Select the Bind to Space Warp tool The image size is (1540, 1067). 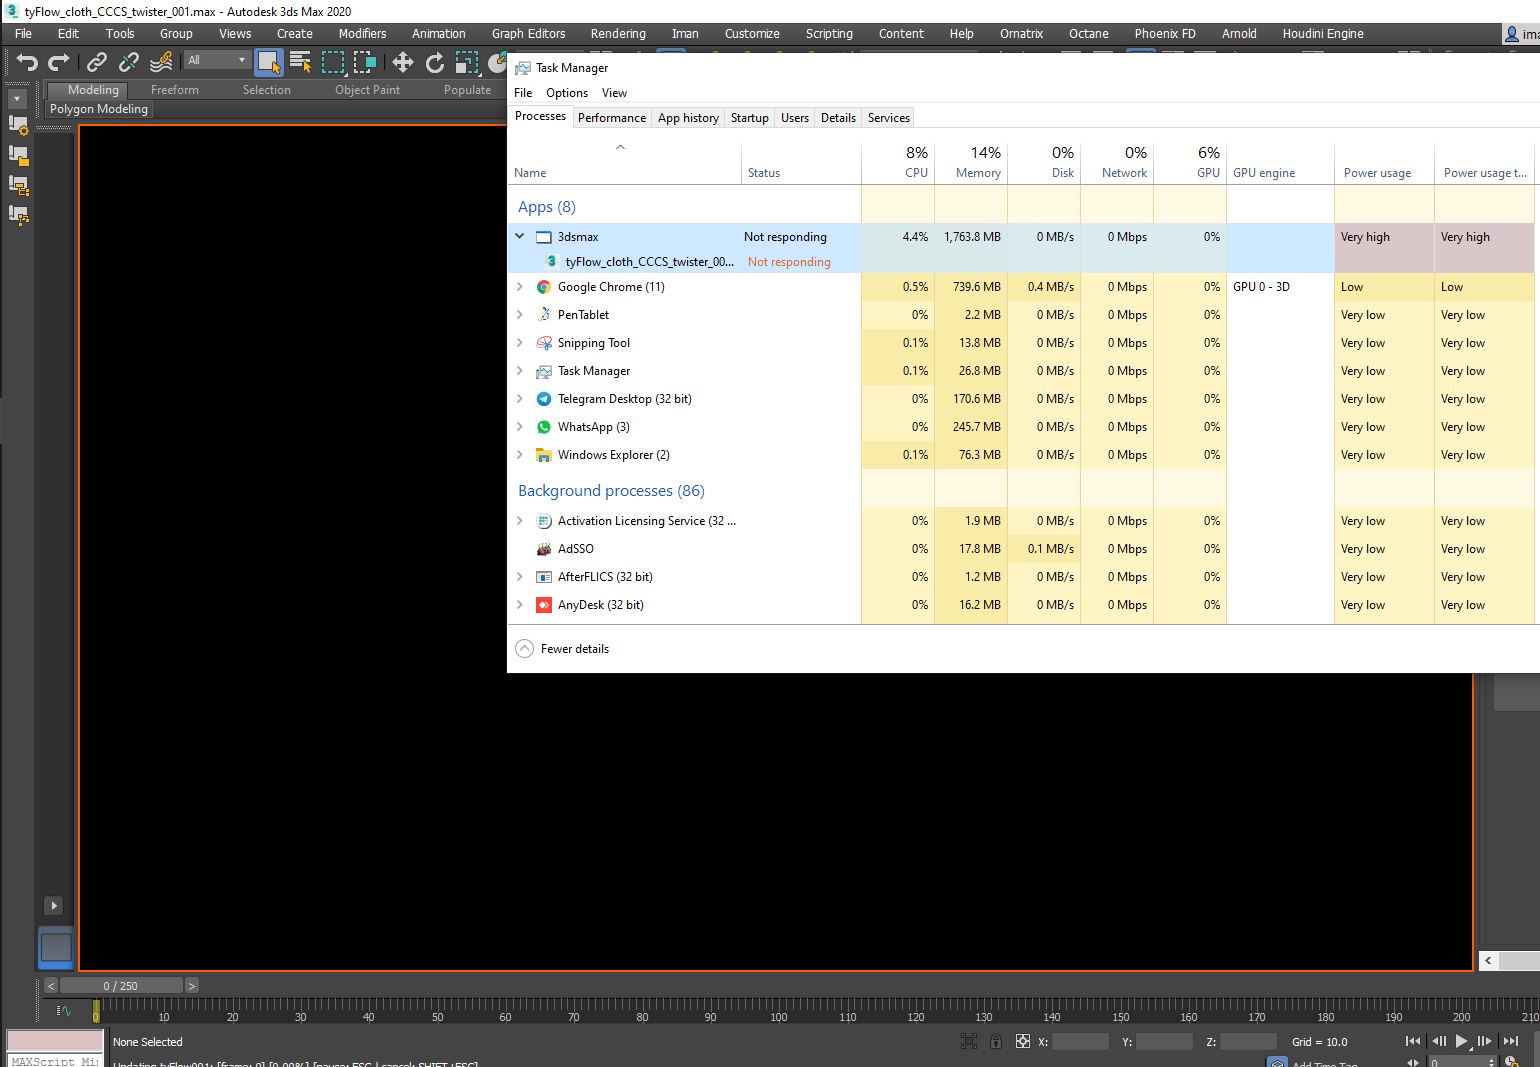click(x=161, y=63)
